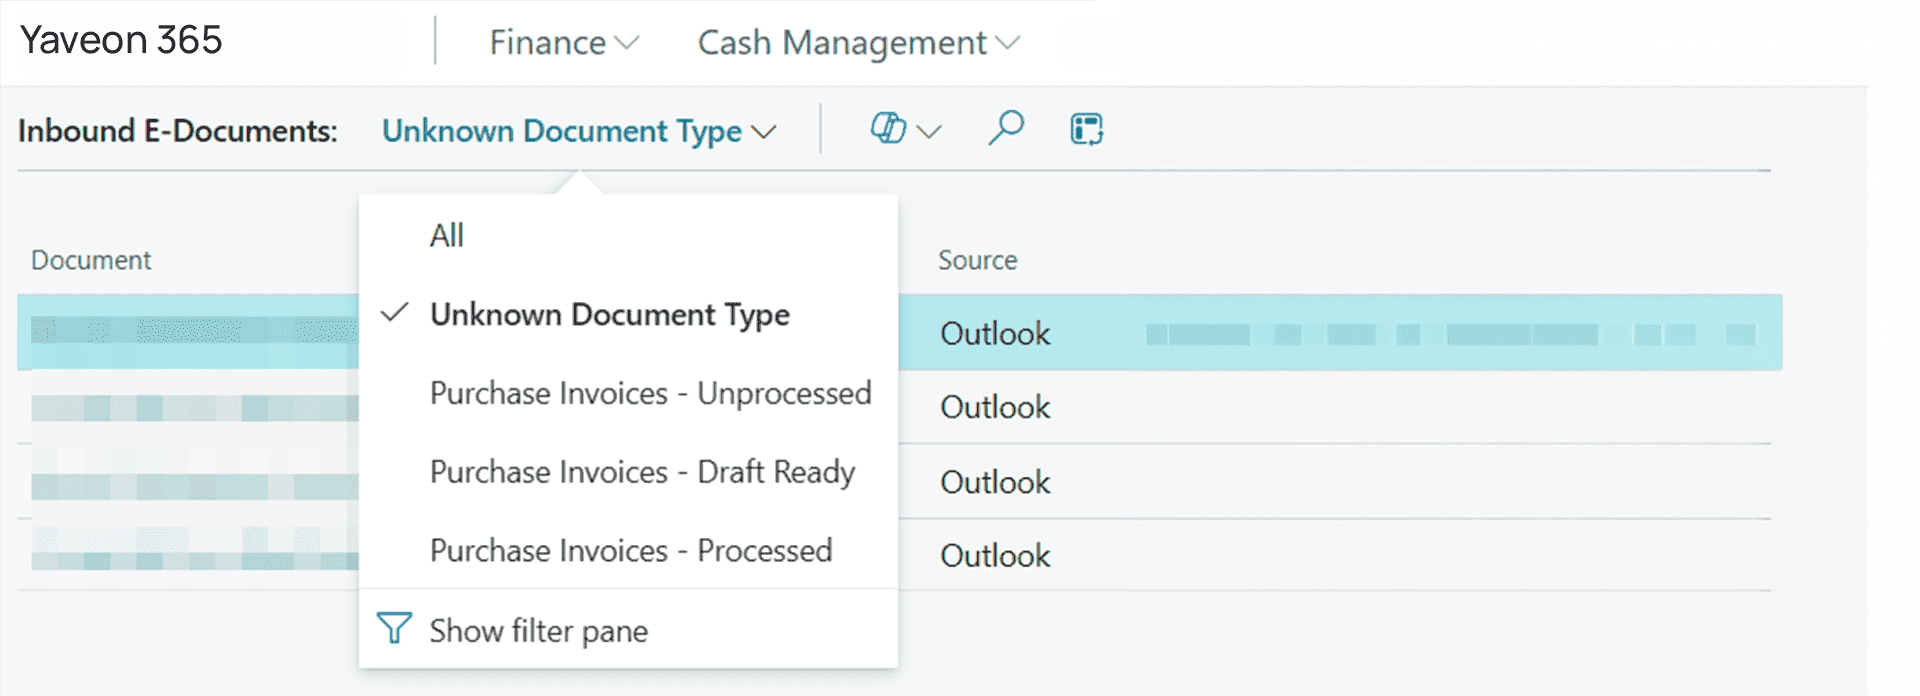Select Outlook in the highlighted first row
The height and width of the screenshot is (696, 1920).
(995, 333)
